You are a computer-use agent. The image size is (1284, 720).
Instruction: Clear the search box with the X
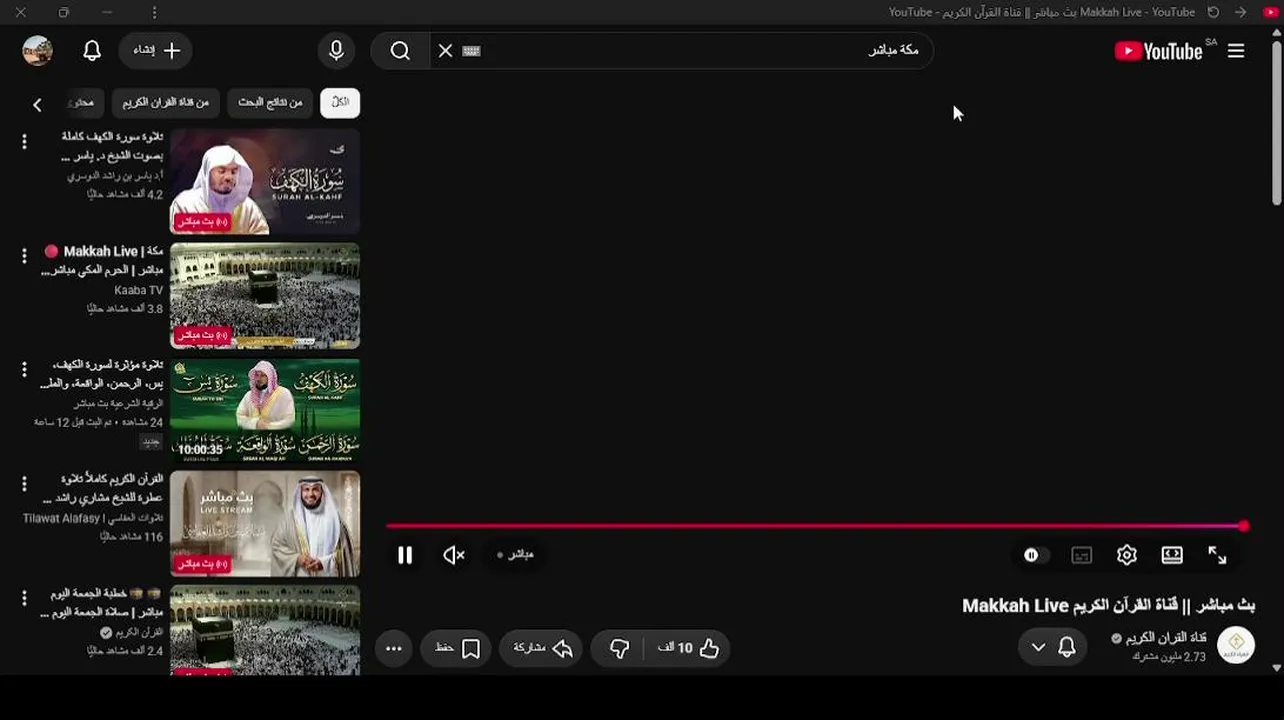[445, 51]
